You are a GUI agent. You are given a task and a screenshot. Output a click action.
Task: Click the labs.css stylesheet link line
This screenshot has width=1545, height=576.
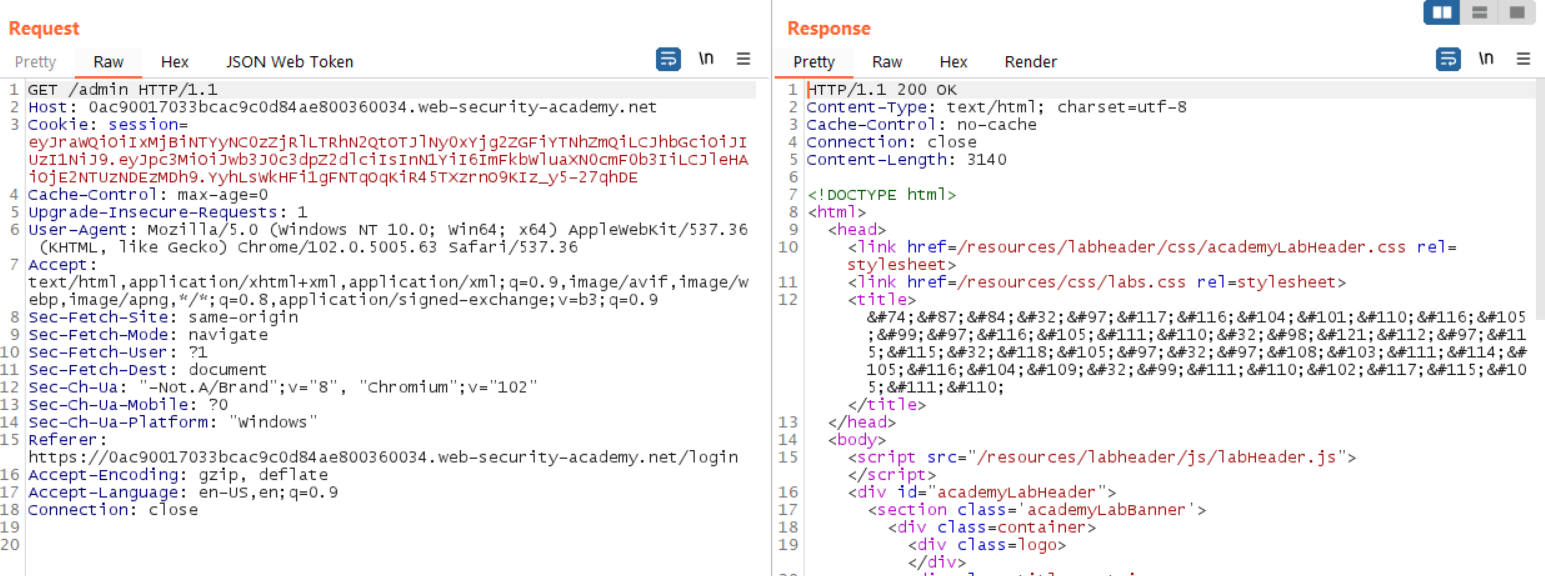tap(1096, 282)
